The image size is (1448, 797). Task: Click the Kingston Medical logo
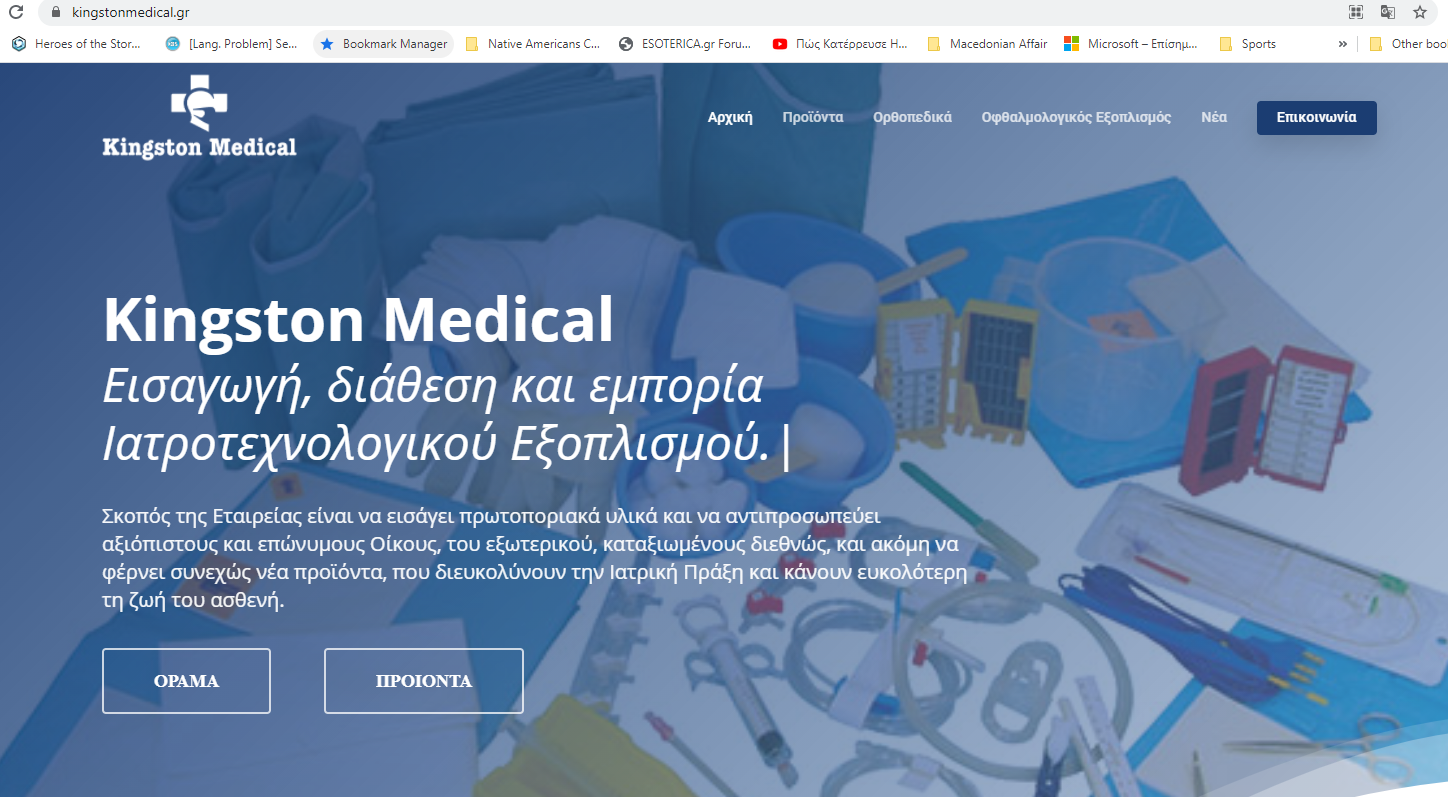point(199,115)
